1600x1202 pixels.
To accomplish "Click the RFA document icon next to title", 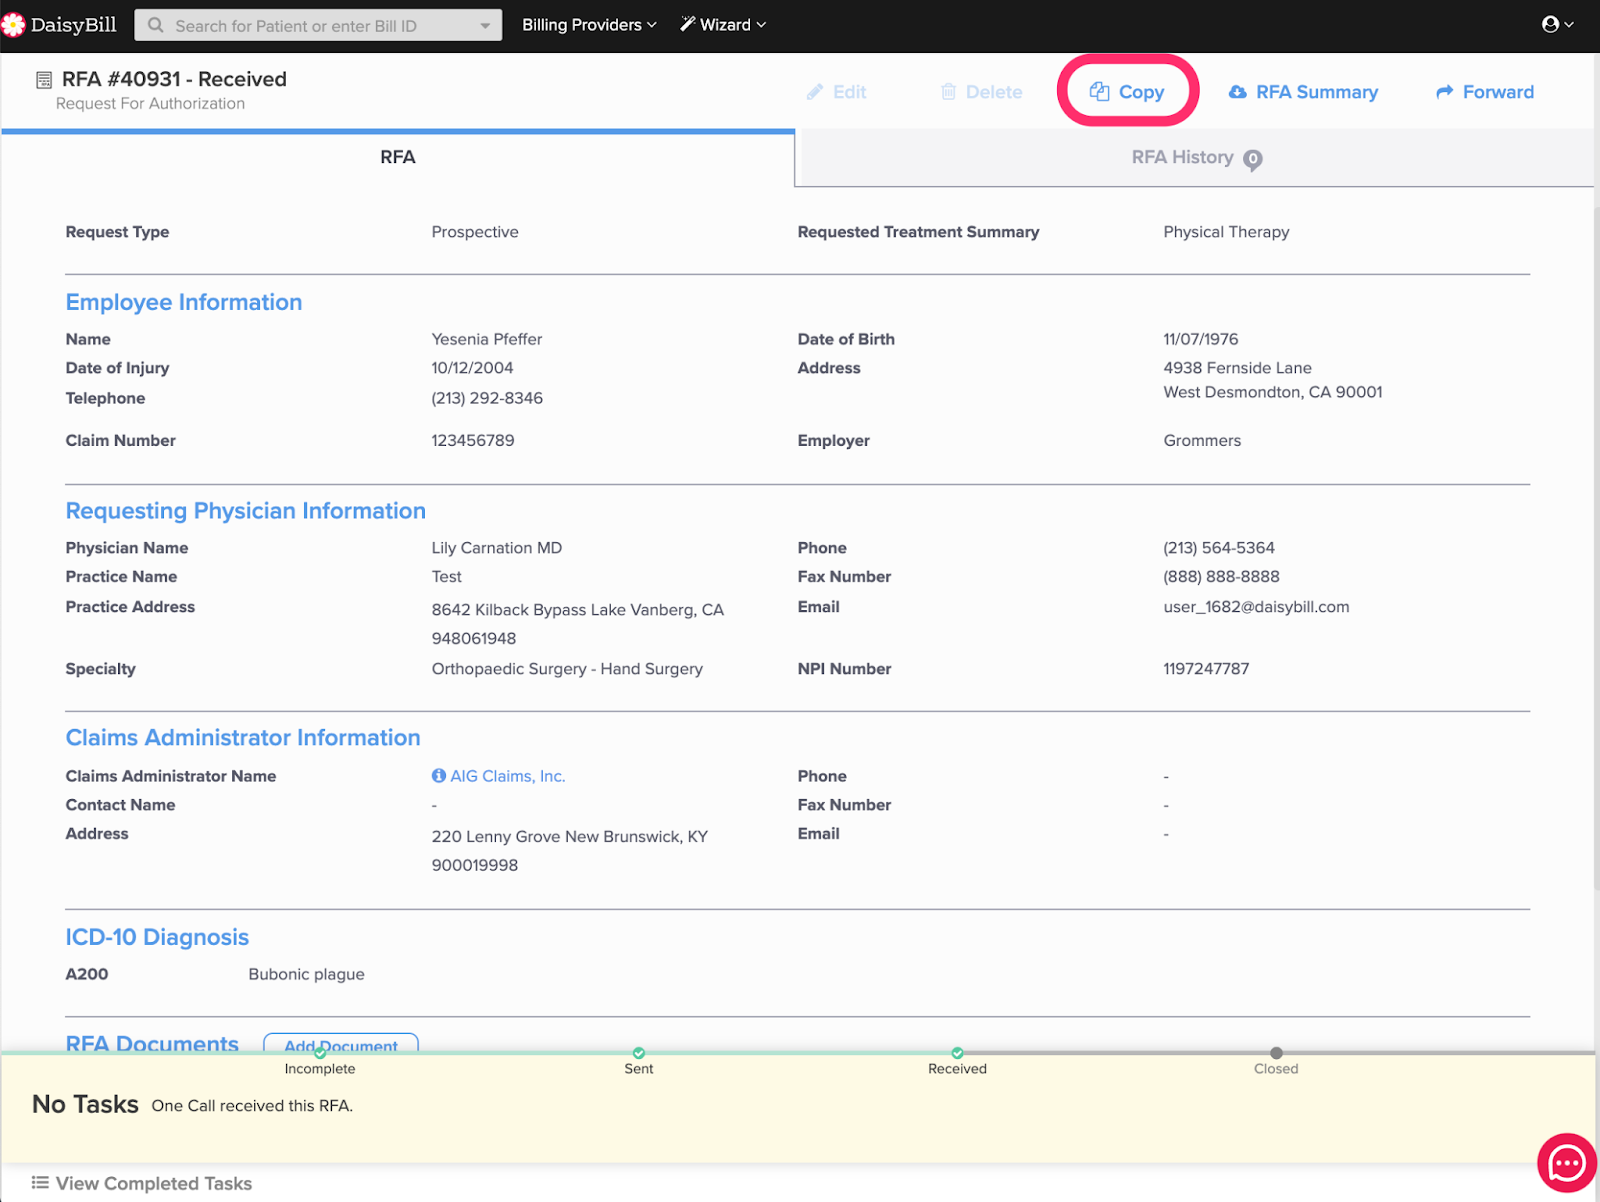I will click(44, 80).
